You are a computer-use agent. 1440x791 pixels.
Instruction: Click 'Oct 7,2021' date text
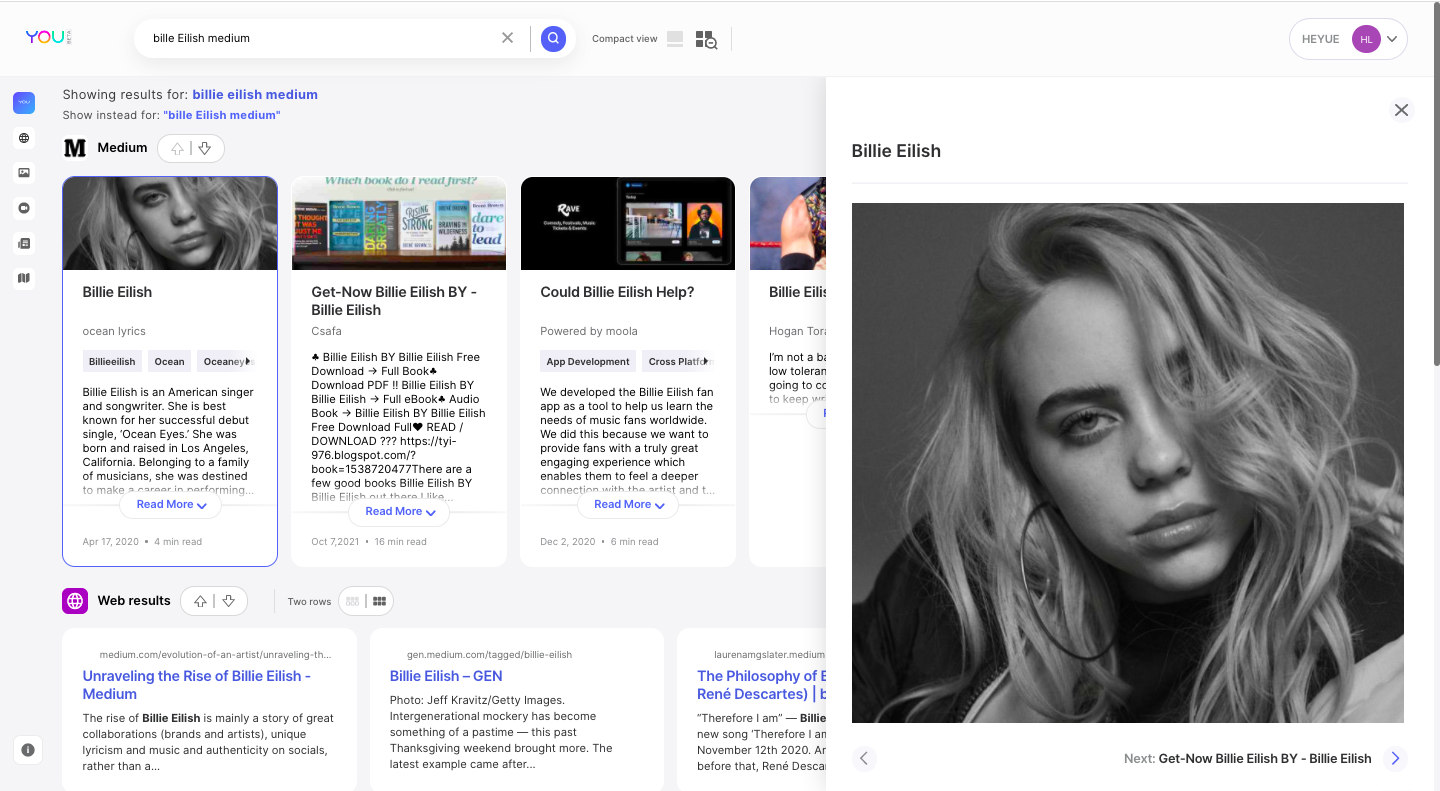(x=335, y=542)
